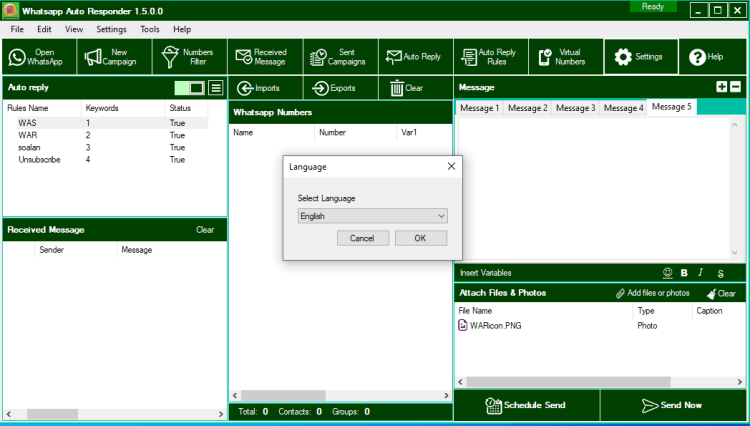Viewport: 750px width, 426px height.
Task: Click the Sender column header
Action: coord(76,250)
